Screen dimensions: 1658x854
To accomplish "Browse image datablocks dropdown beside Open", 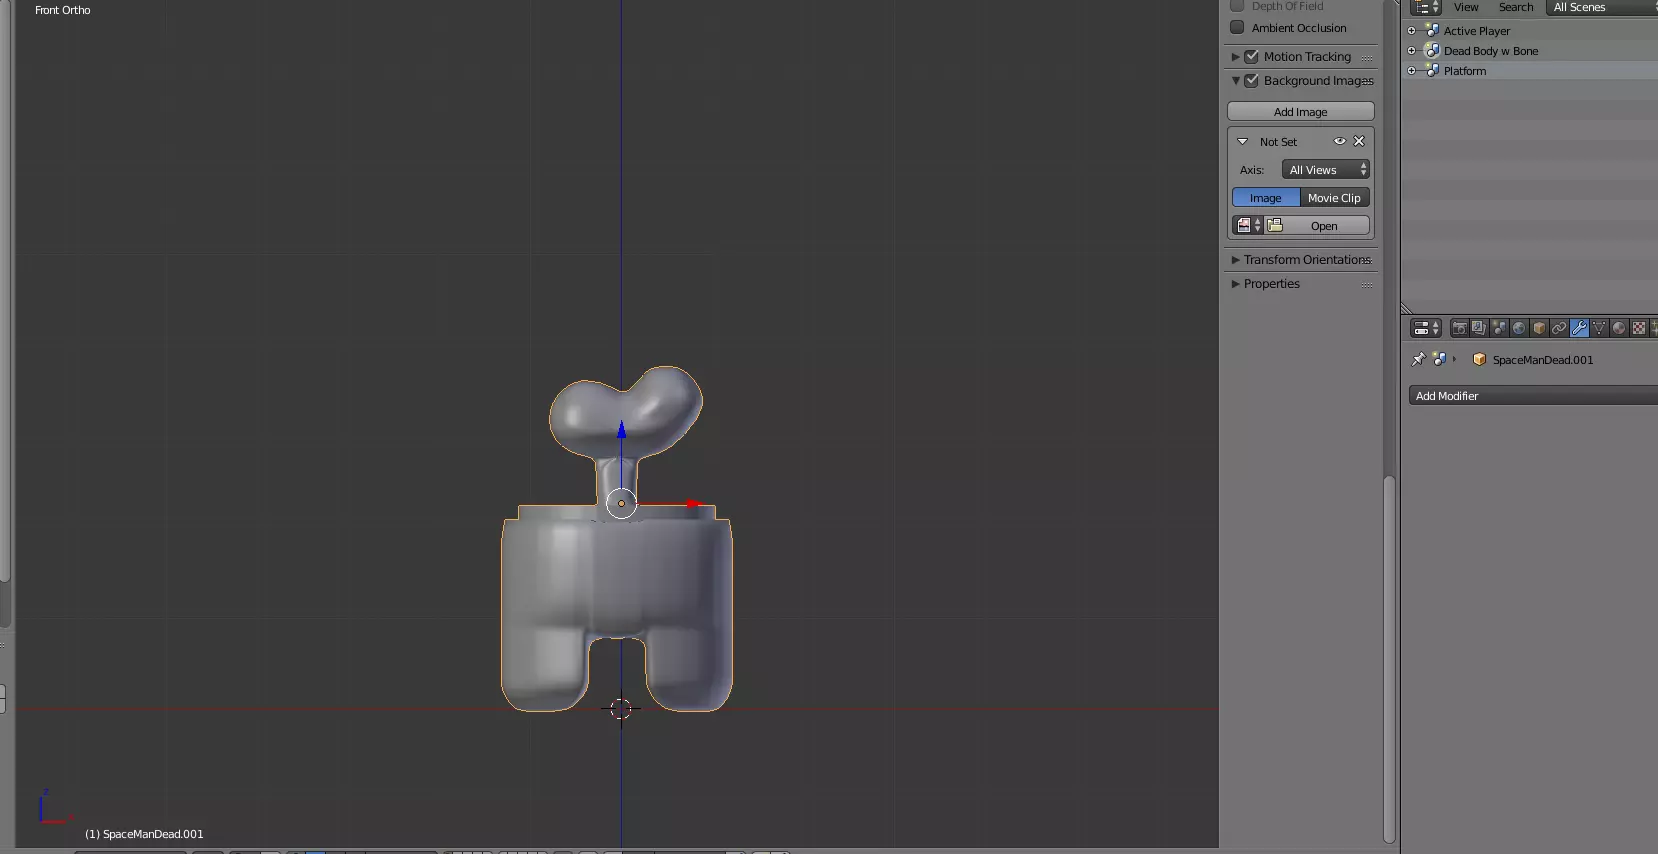I will point(1248,226).
